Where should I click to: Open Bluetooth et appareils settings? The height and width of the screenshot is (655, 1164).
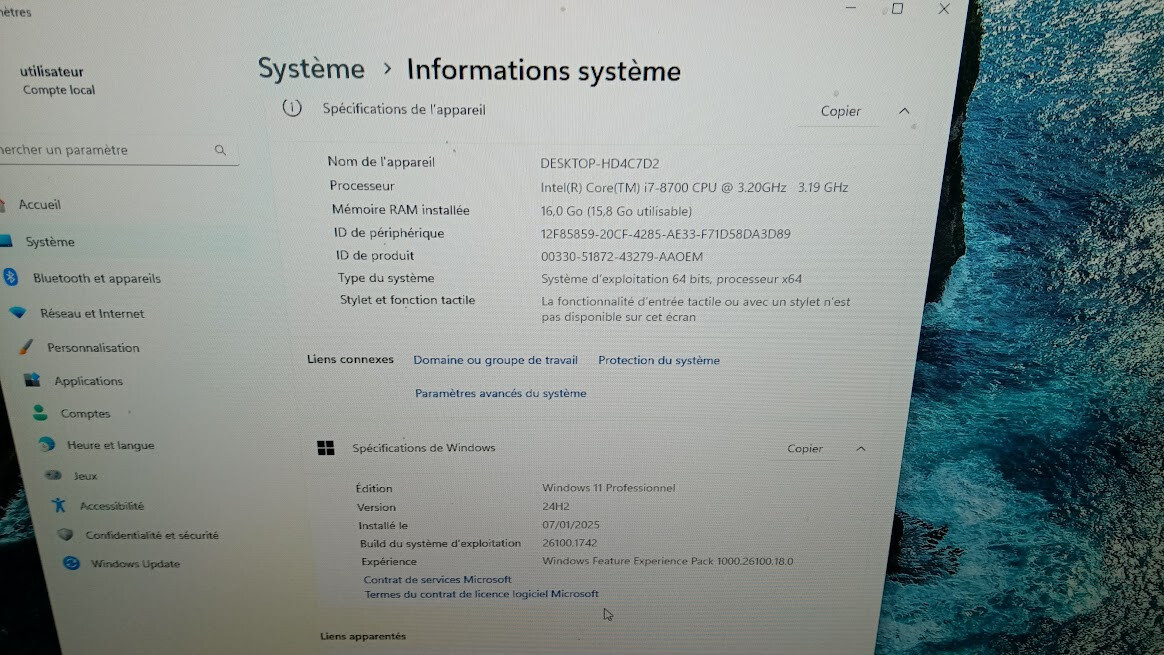point(97,278)
